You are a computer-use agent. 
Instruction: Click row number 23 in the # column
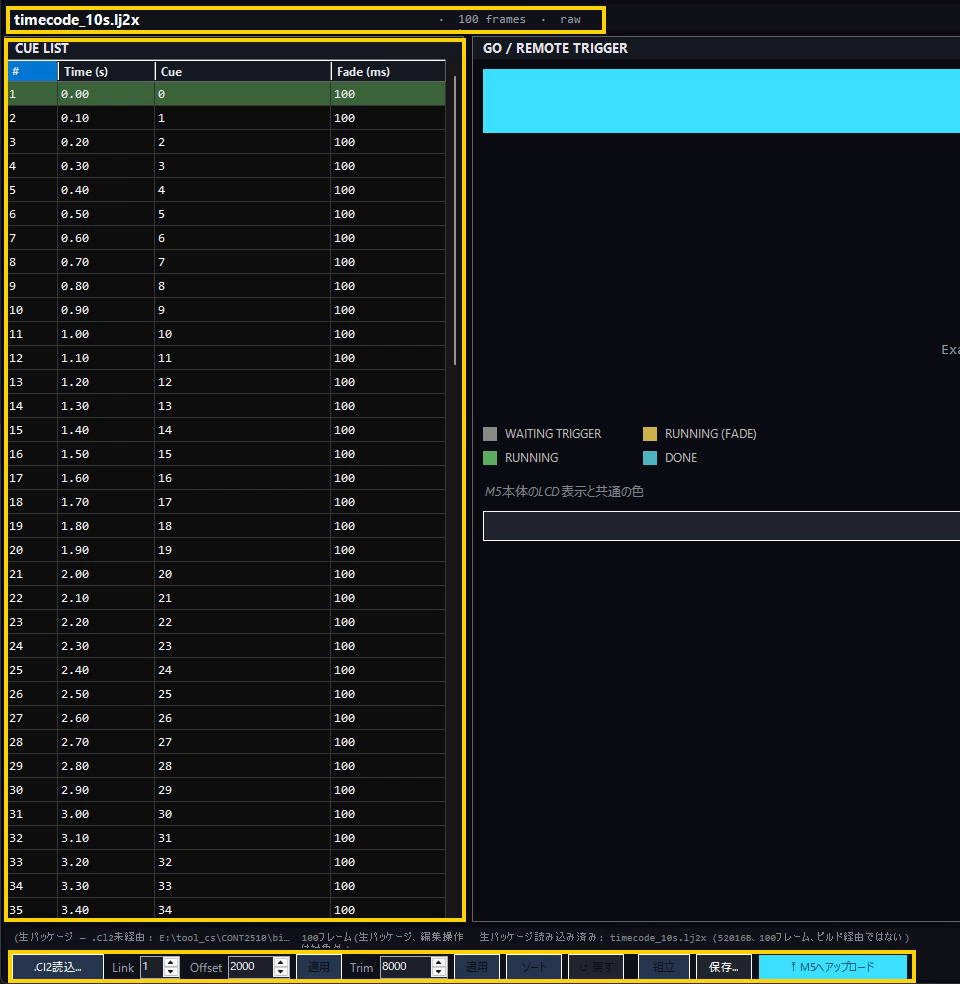[33, 622]
